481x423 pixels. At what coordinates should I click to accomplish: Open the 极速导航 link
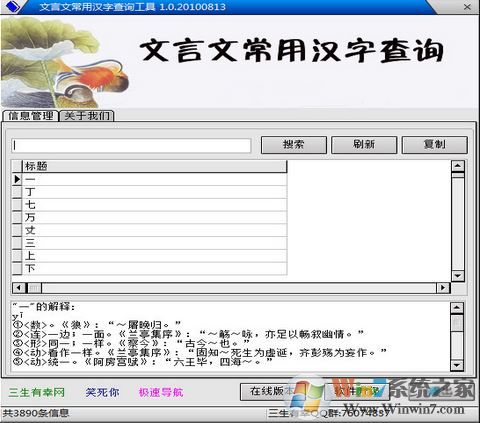click(161, 392)
